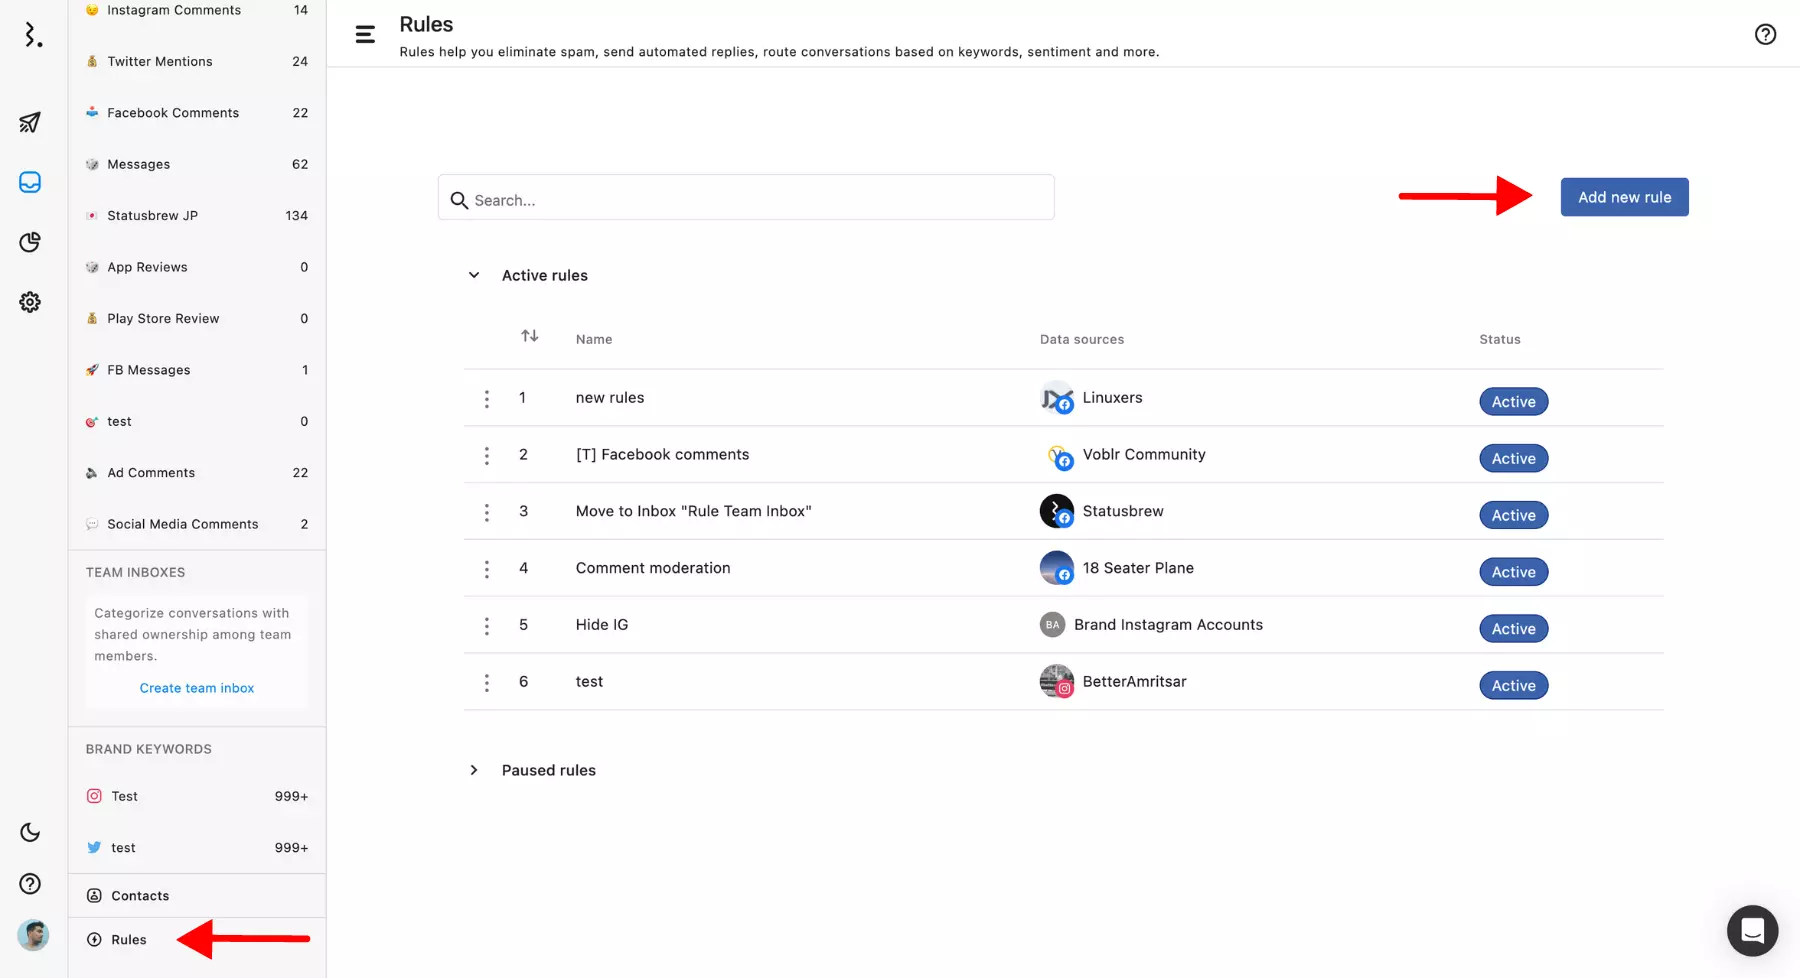Open the Settings gear icon

point(30,302)
